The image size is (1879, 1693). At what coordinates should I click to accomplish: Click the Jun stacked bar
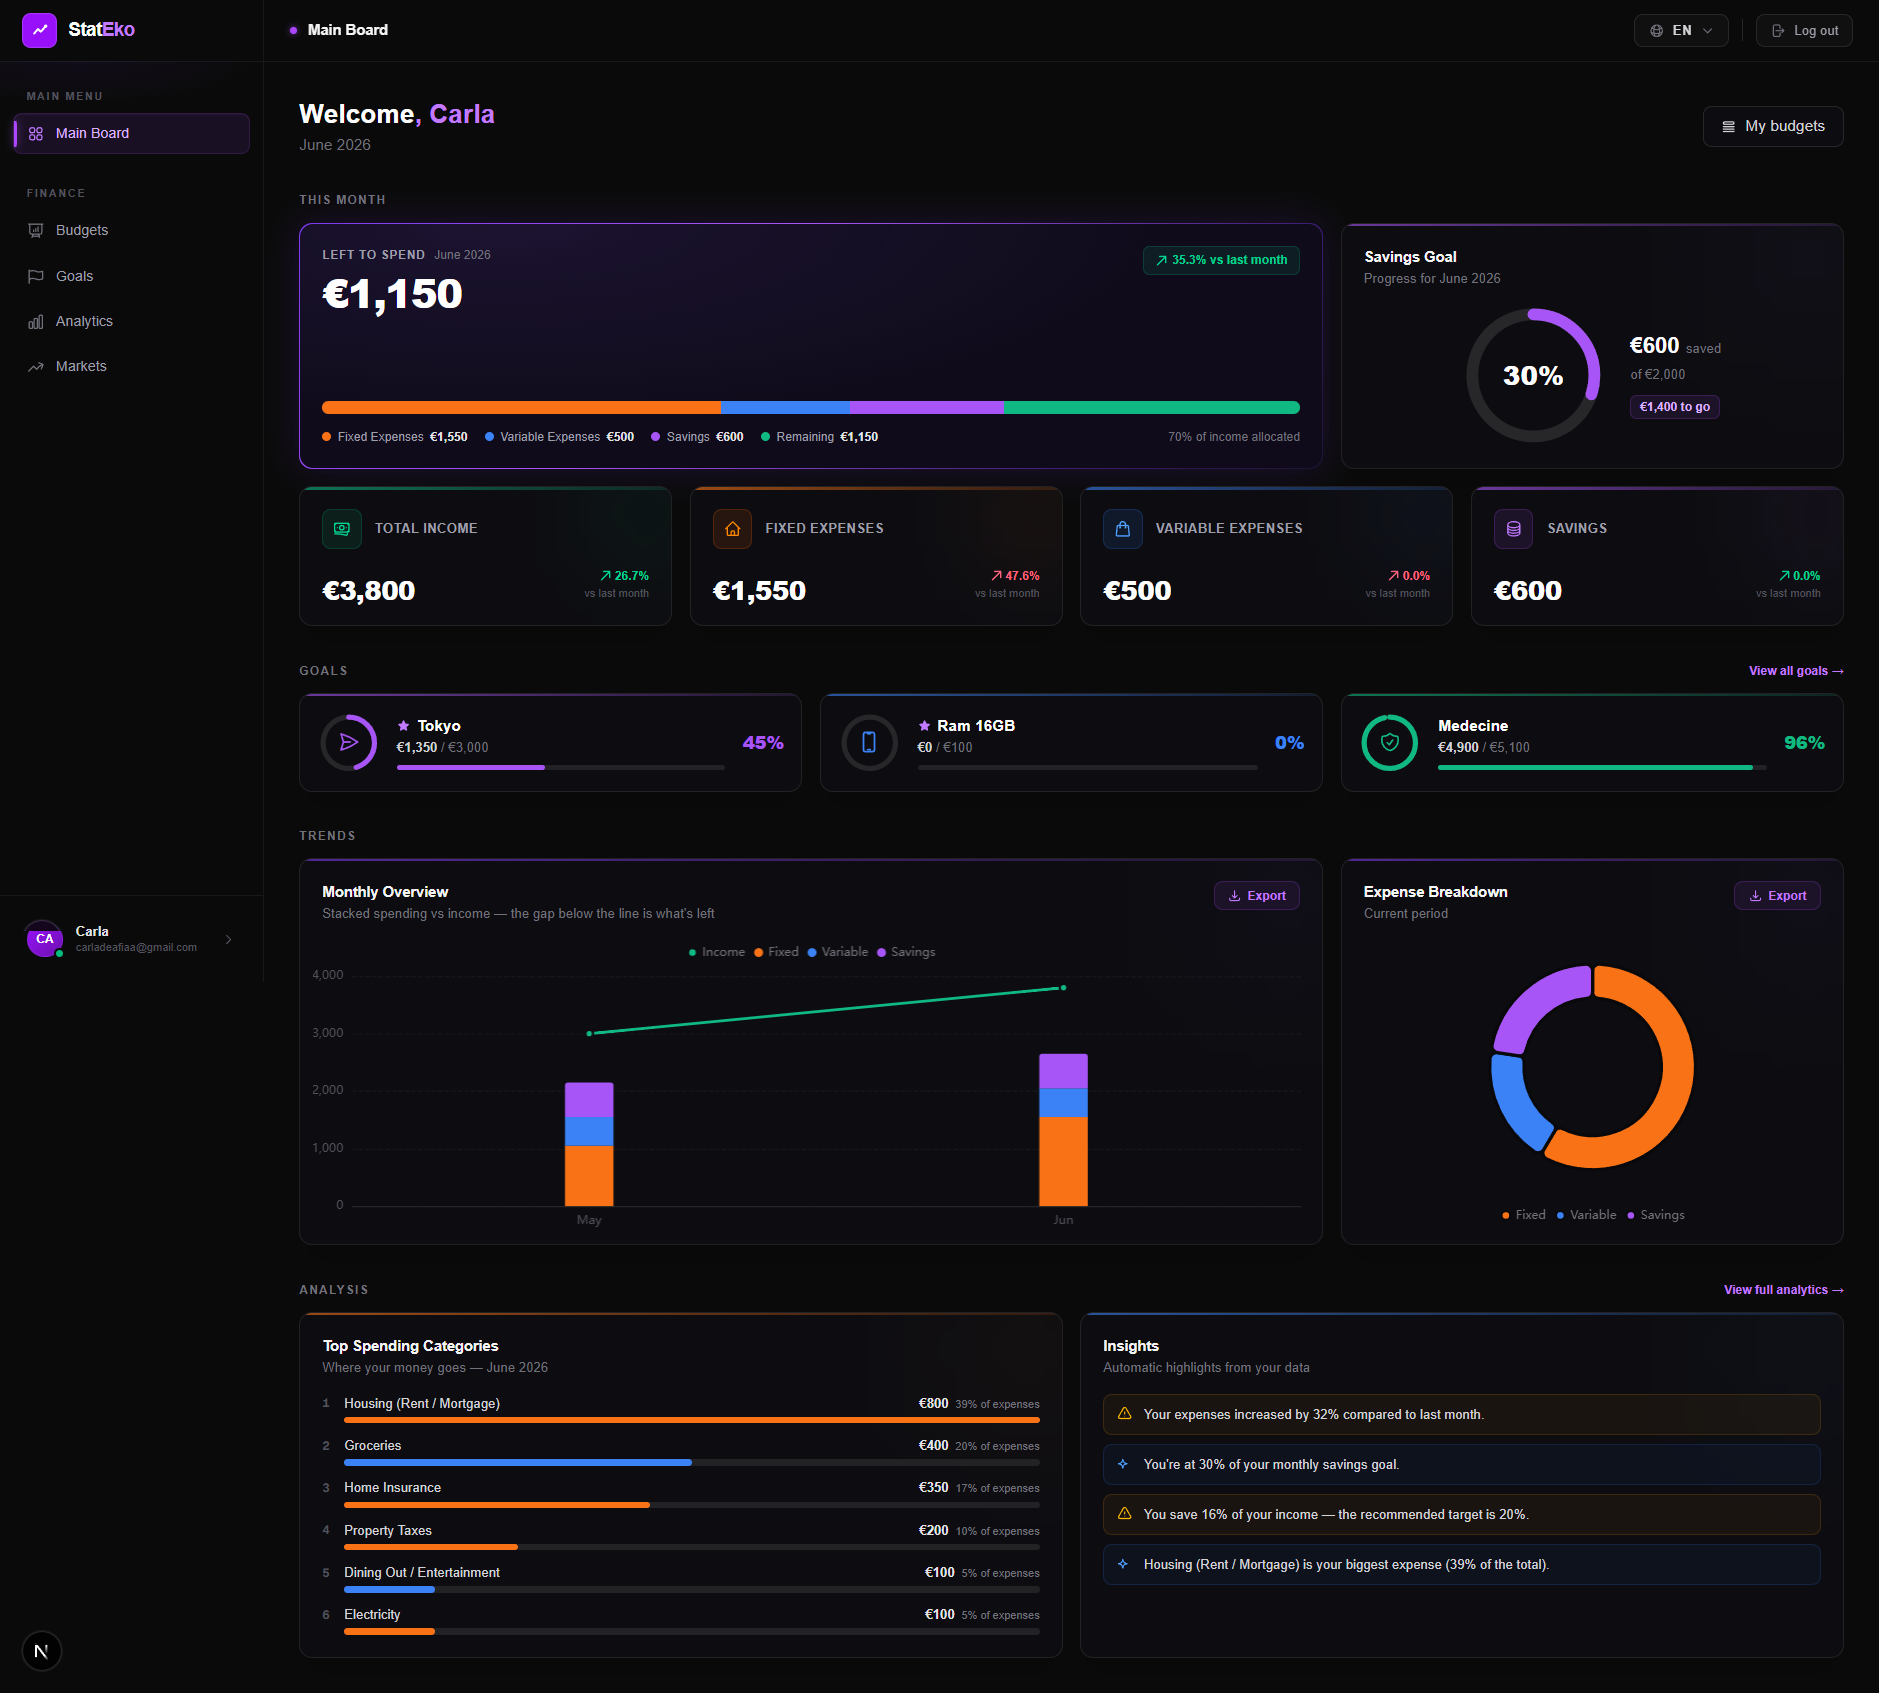tap(1063, 1130)
